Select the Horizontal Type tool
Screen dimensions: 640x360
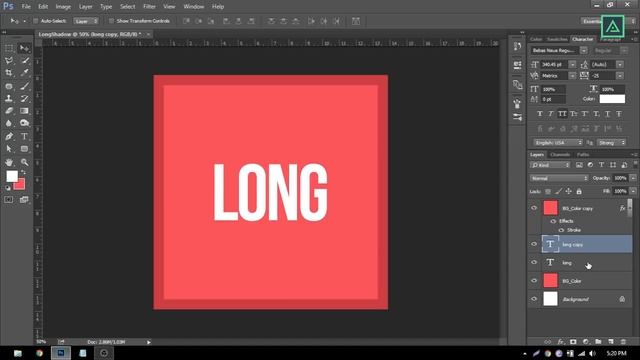[x=24, y=136]
